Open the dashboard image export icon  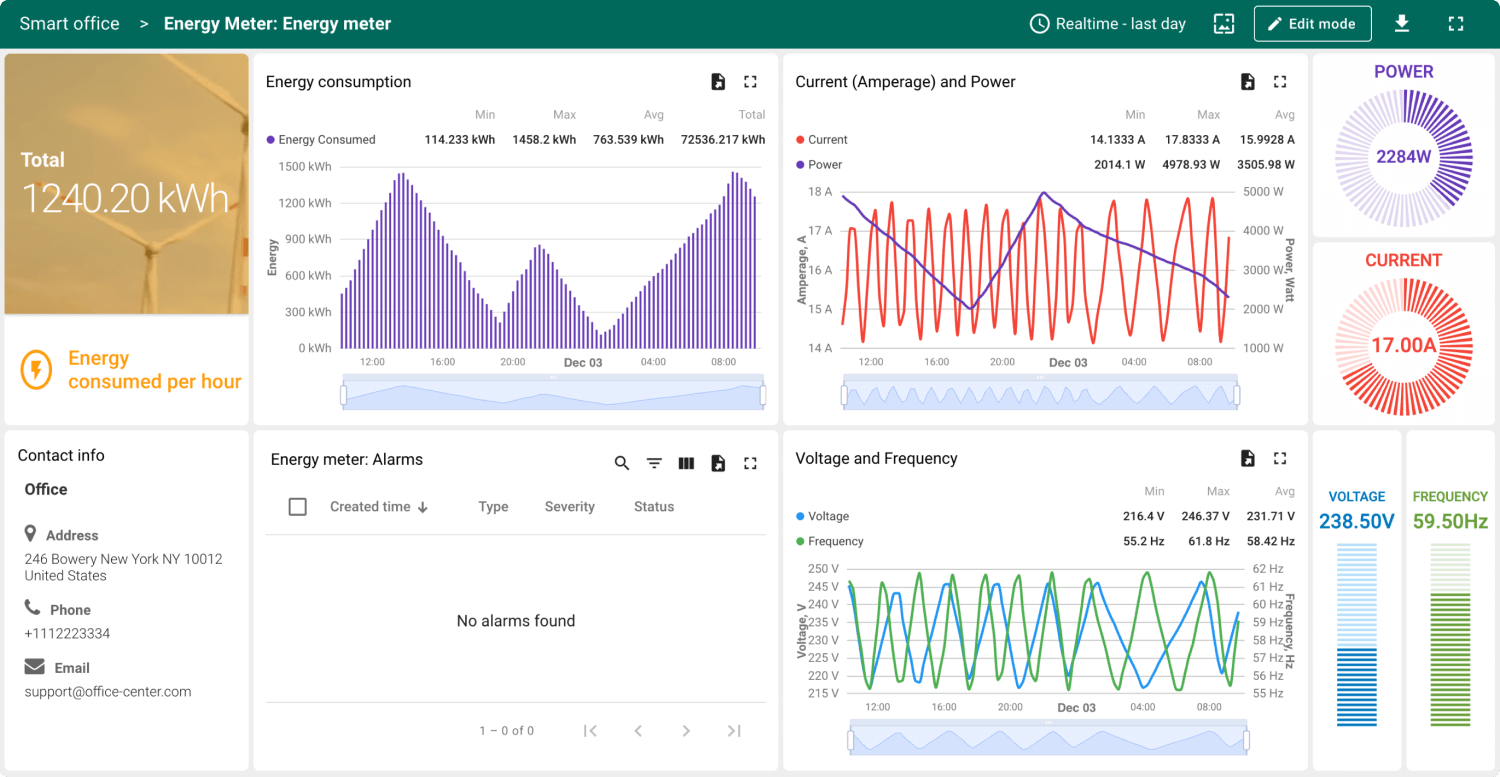pos(1224,24)
